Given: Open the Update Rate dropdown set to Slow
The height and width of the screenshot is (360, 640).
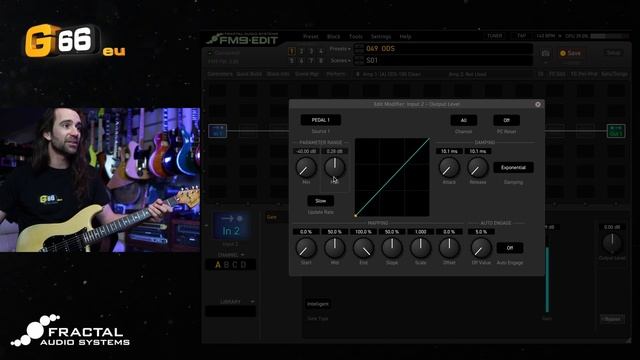Looking at the screenshot, I should (320, 201).
